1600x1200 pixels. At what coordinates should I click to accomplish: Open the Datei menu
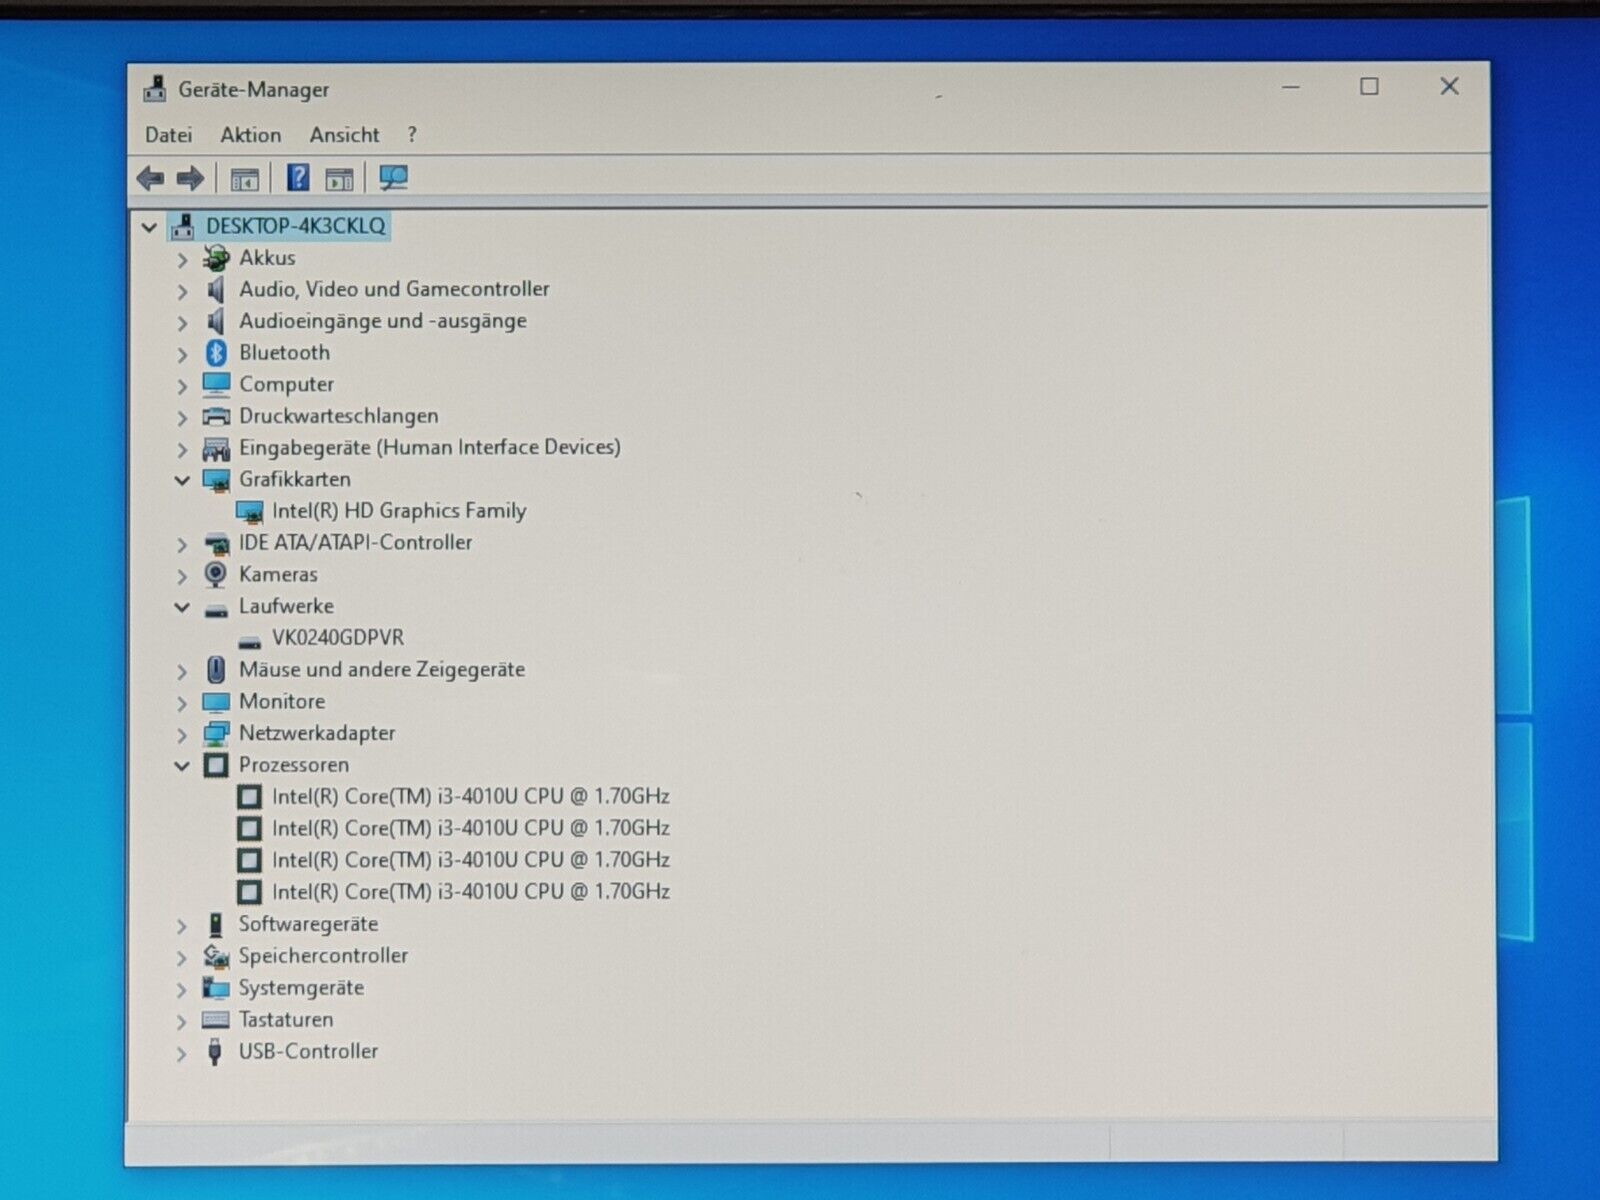tap(168, 135)
